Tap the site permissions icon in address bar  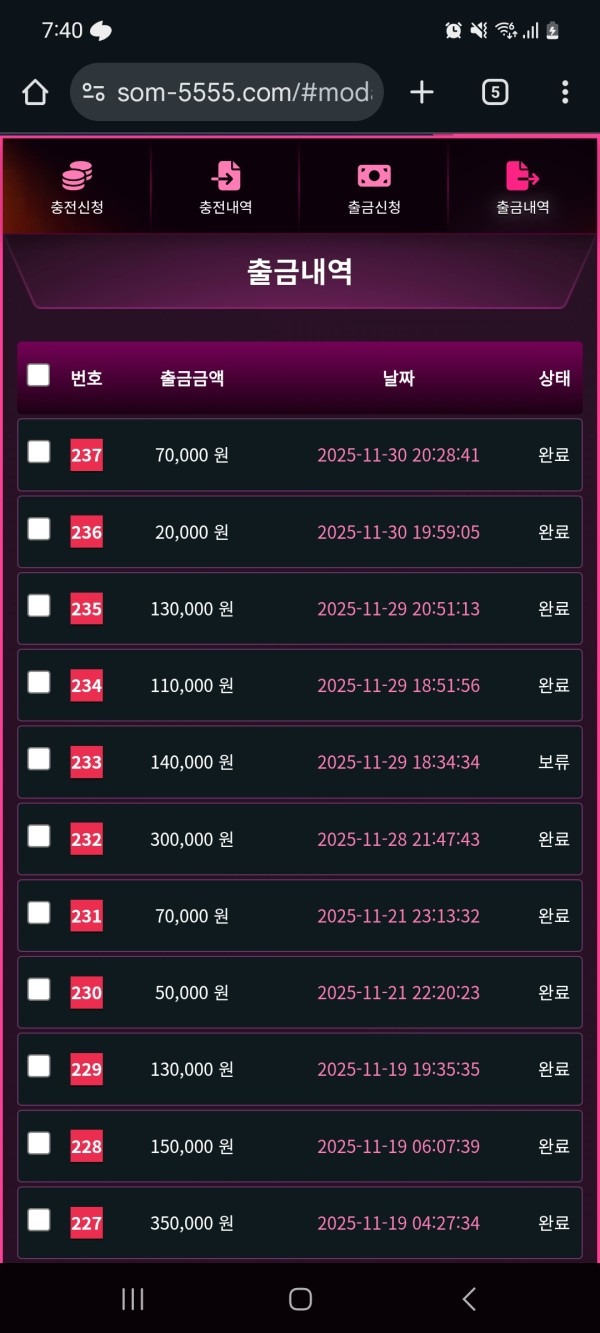click(95, 92)
